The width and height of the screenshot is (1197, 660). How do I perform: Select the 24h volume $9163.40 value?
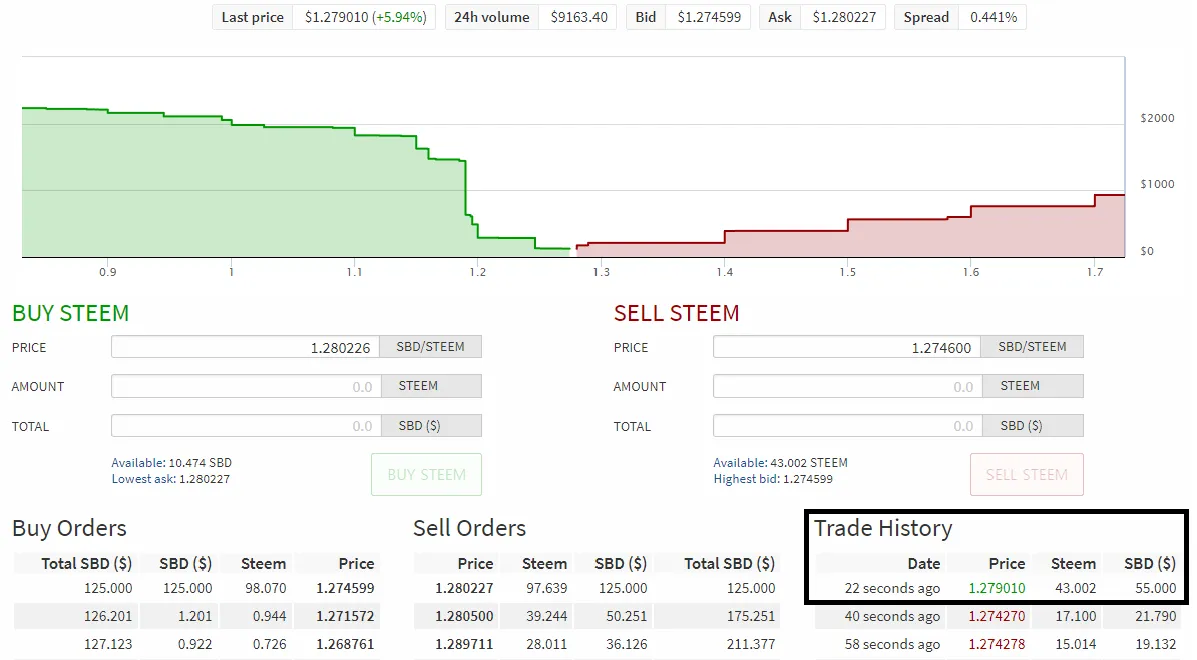(x=579, y=17)
